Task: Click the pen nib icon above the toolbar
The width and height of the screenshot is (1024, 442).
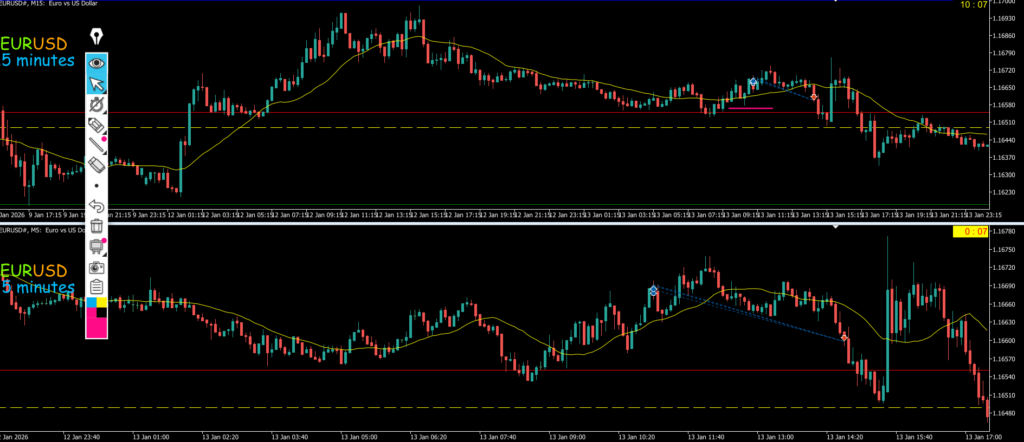Action: [97, 37]
